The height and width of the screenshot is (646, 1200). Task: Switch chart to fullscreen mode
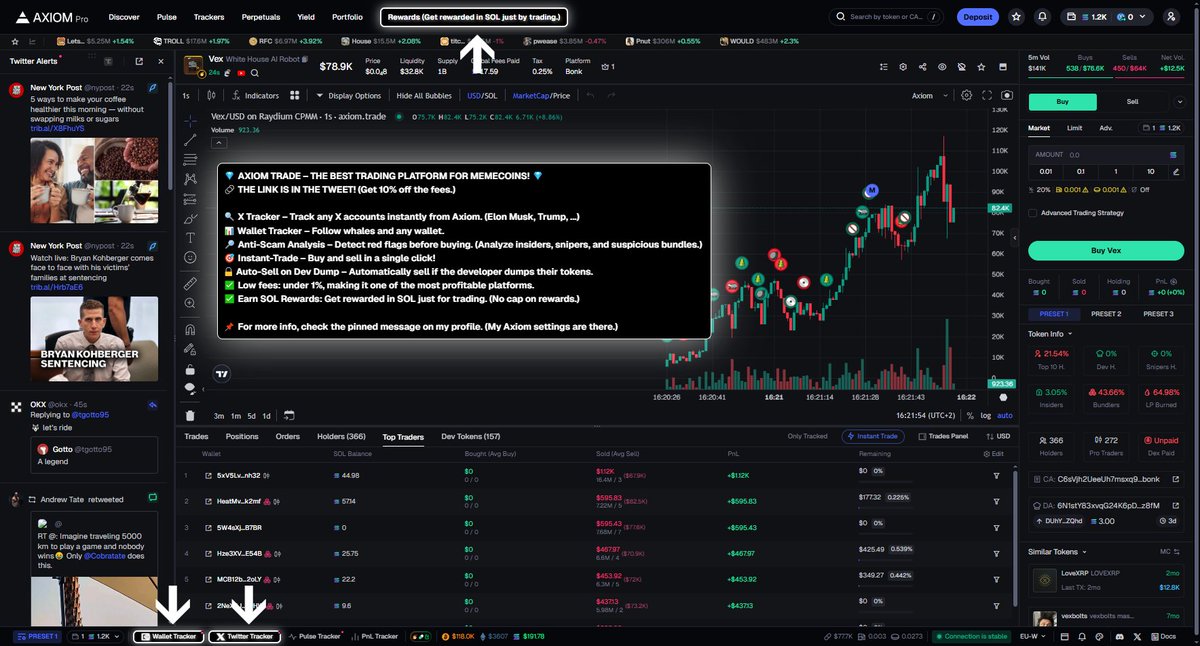(987, 96)
